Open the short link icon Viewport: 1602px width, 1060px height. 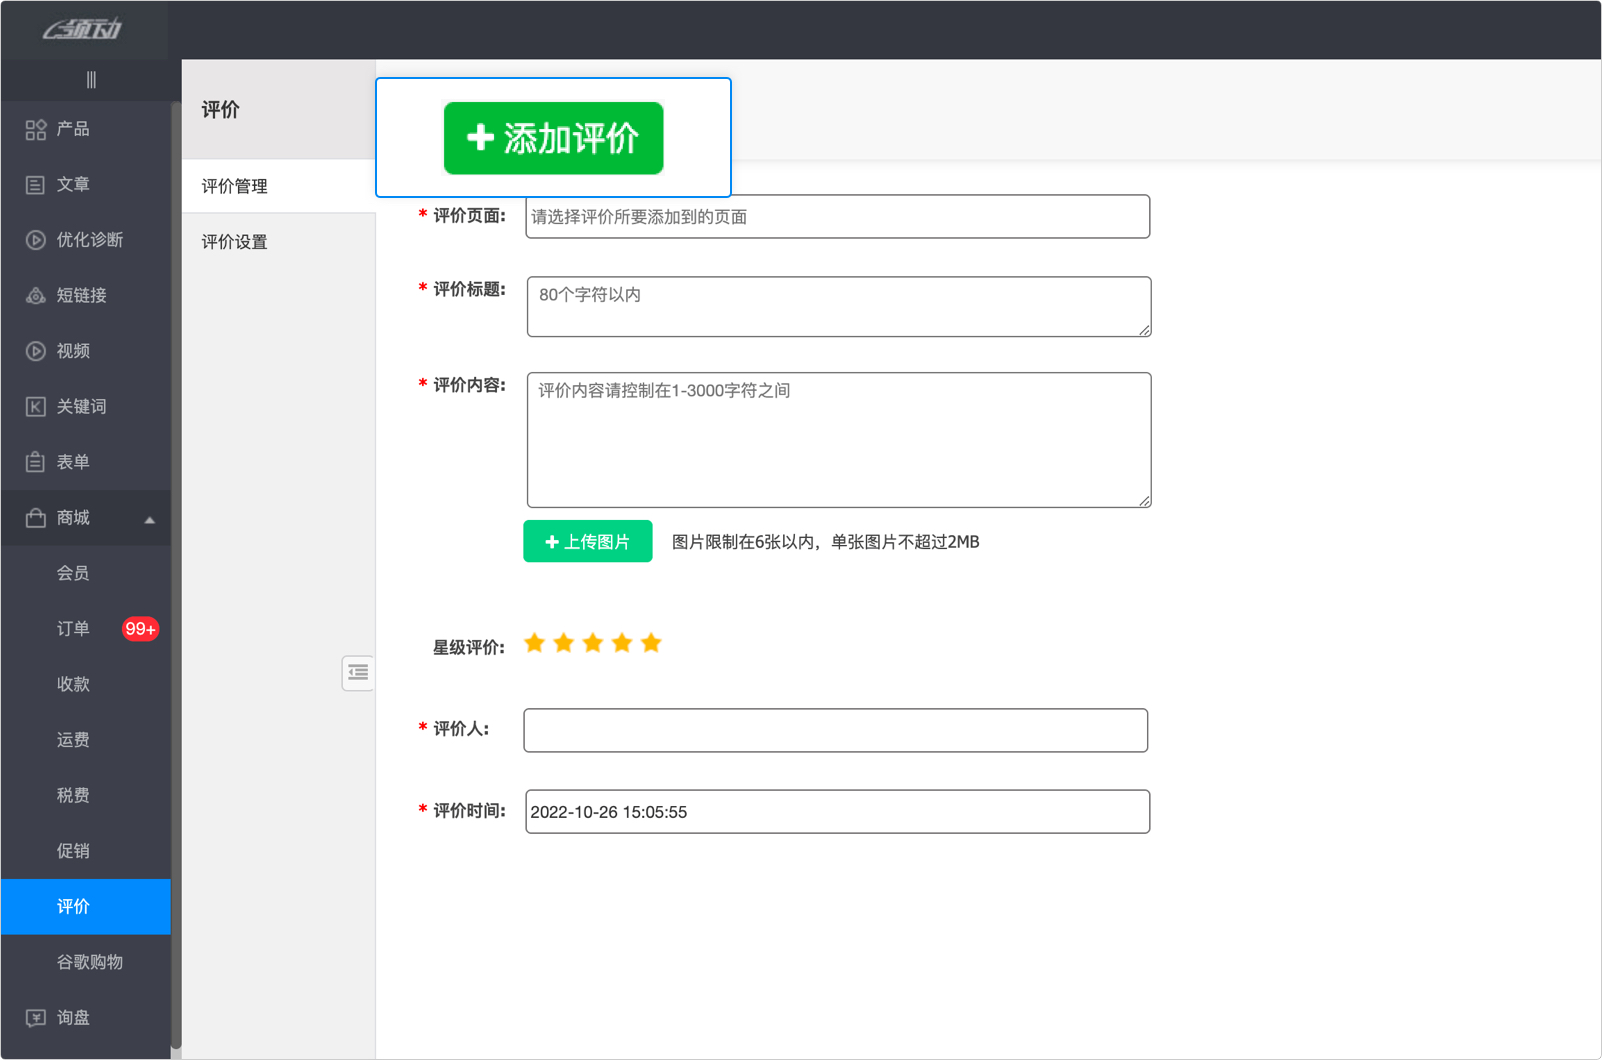click(36, 296)
